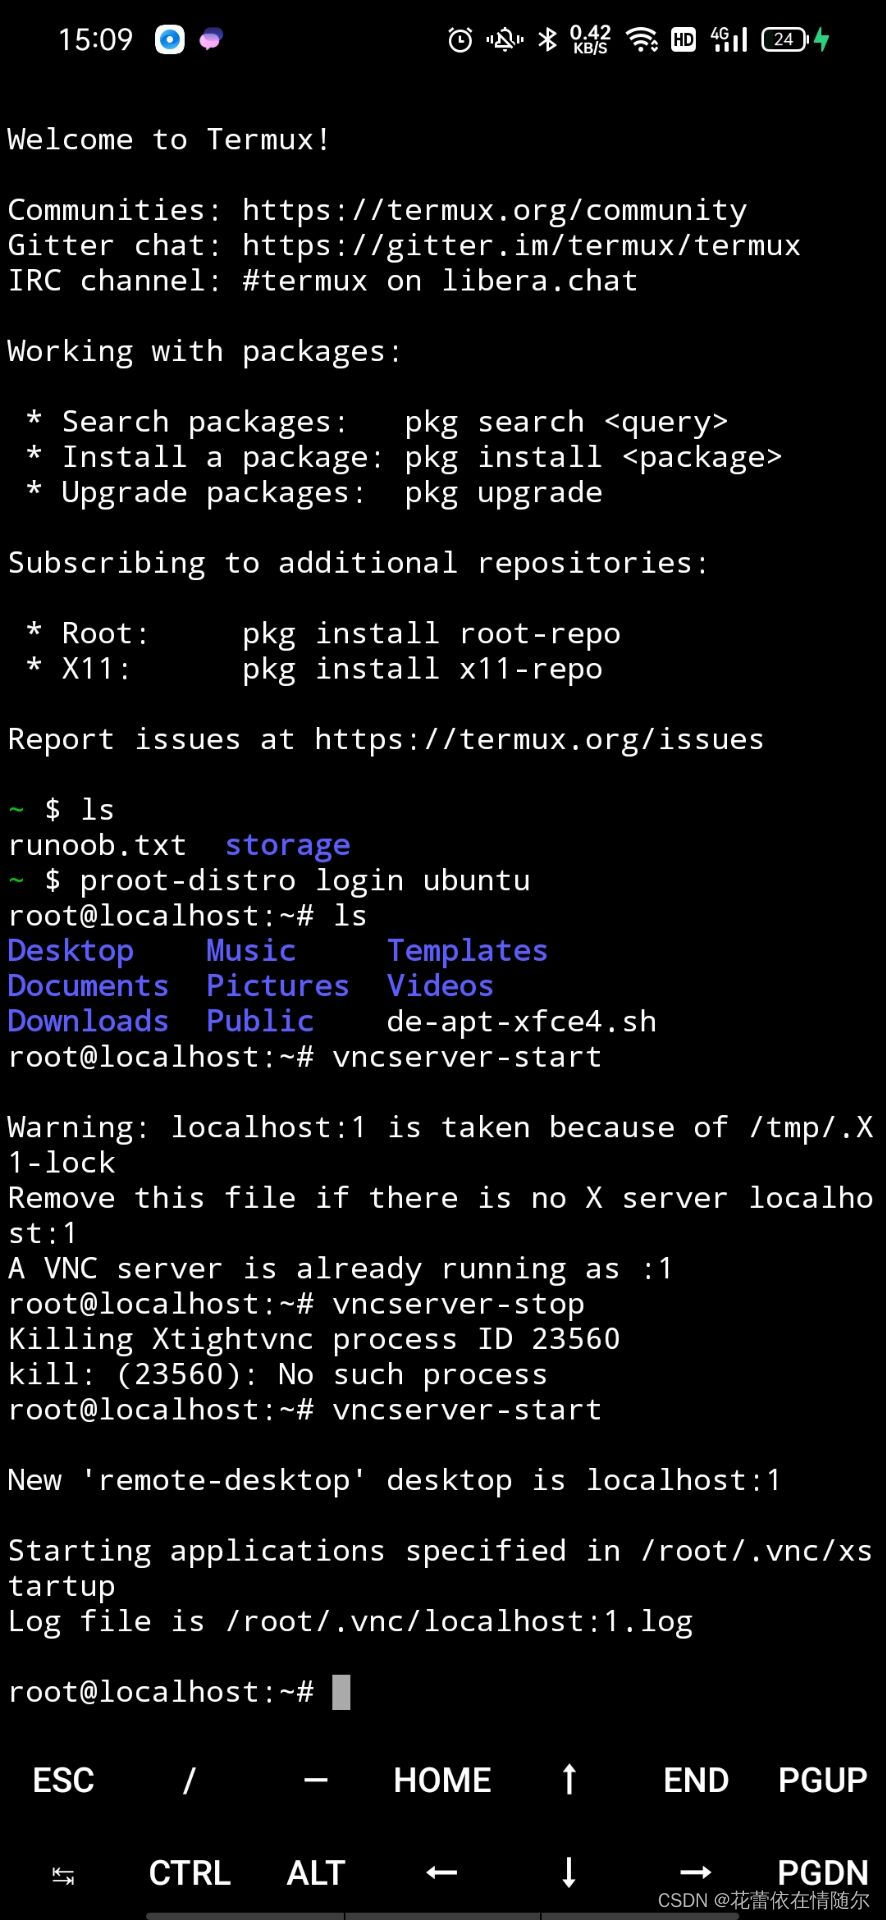Open the storage directory link
886x1920 pixels.
(x=287, y=845)
